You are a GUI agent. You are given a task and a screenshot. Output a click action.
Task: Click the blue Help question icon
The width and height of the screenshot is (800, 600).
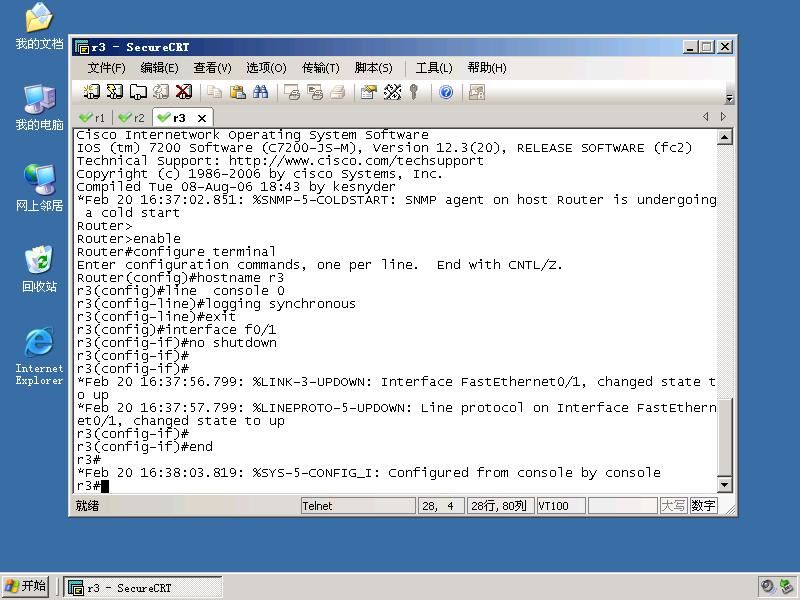446,92
